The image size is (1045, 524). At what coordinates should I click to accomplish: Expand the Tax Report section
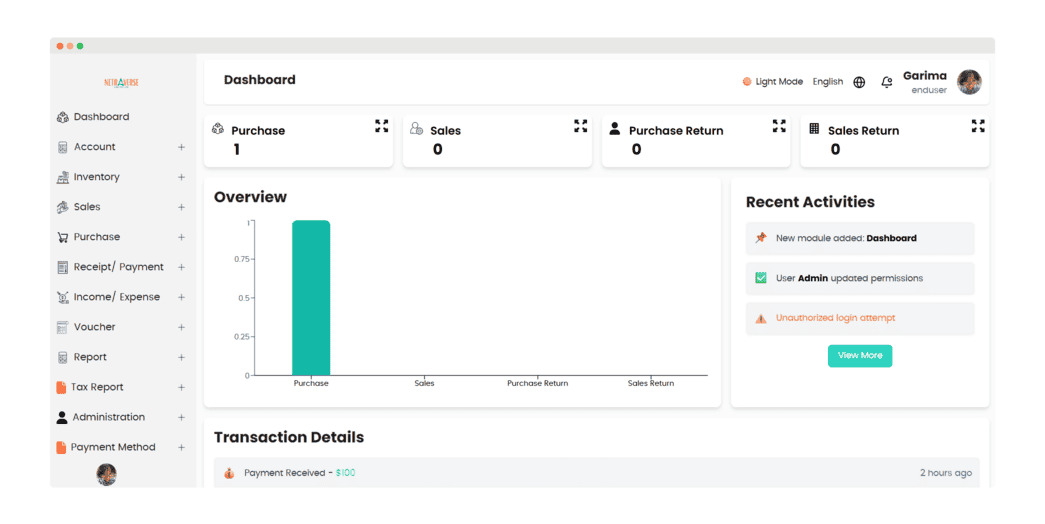(181, 387)
